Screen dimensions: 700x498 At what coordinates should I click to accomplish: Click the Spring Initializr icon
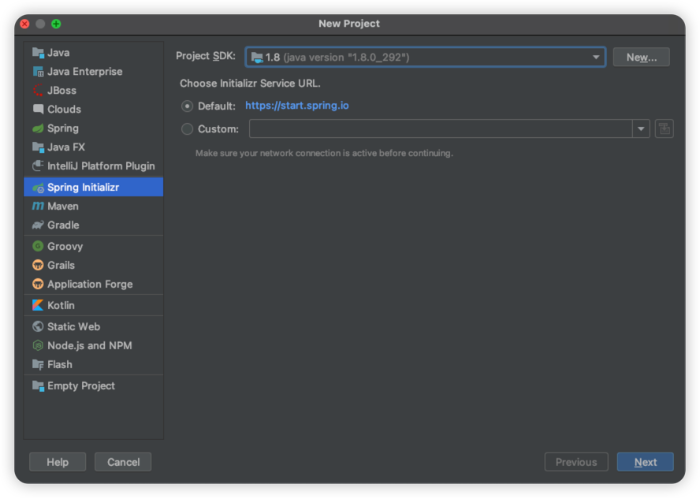click(38, 187)
